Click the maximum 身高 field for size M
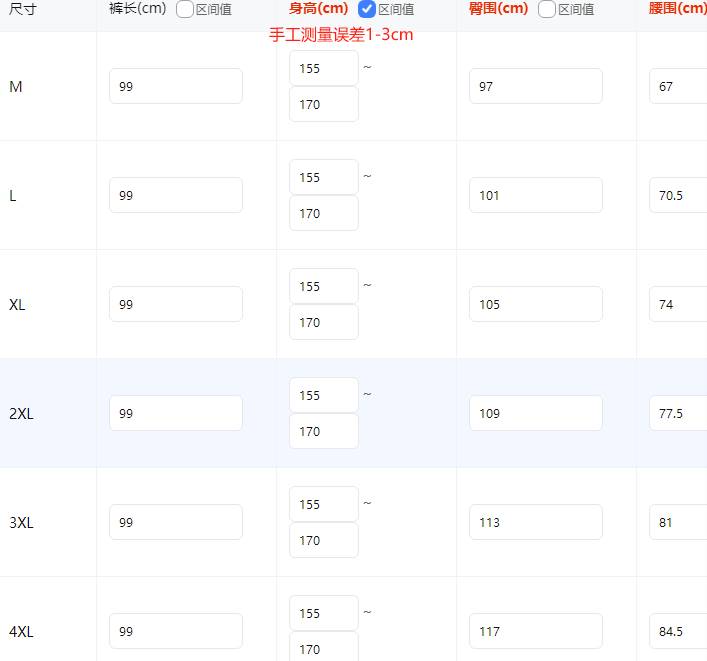The width and height of the screenshot is (707, 661). pos(323,104)
